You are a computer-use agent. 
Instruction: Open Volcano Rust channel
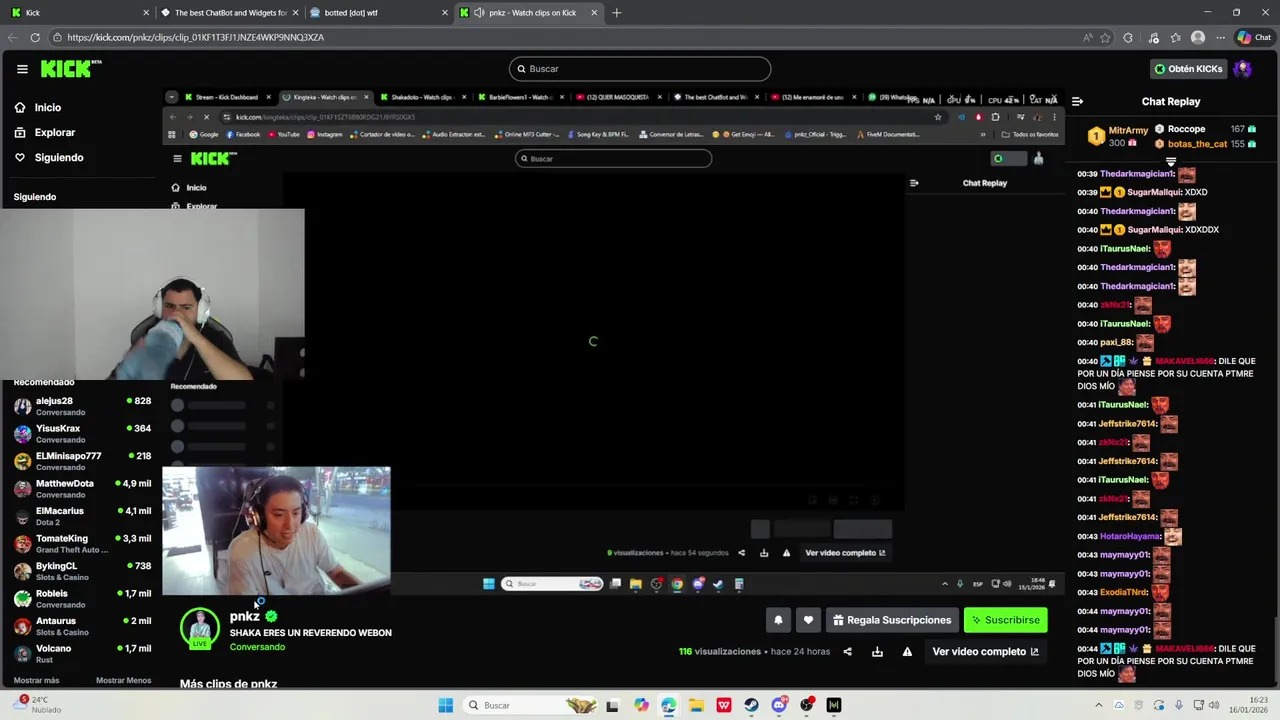(82, 653)
